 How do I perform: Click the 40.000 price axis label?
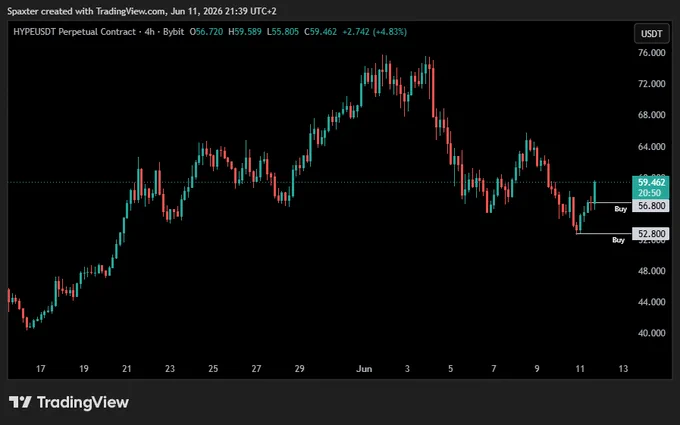[x=651, y=333]
